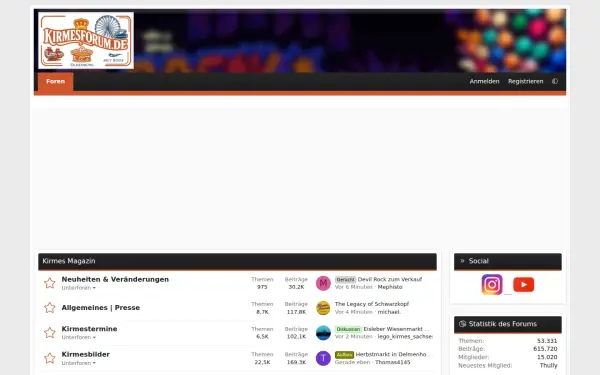The width and height of the screenshot is (600, 375).
Task: Click Beiträge value 117,8K
Action: (x=297, y=312)
